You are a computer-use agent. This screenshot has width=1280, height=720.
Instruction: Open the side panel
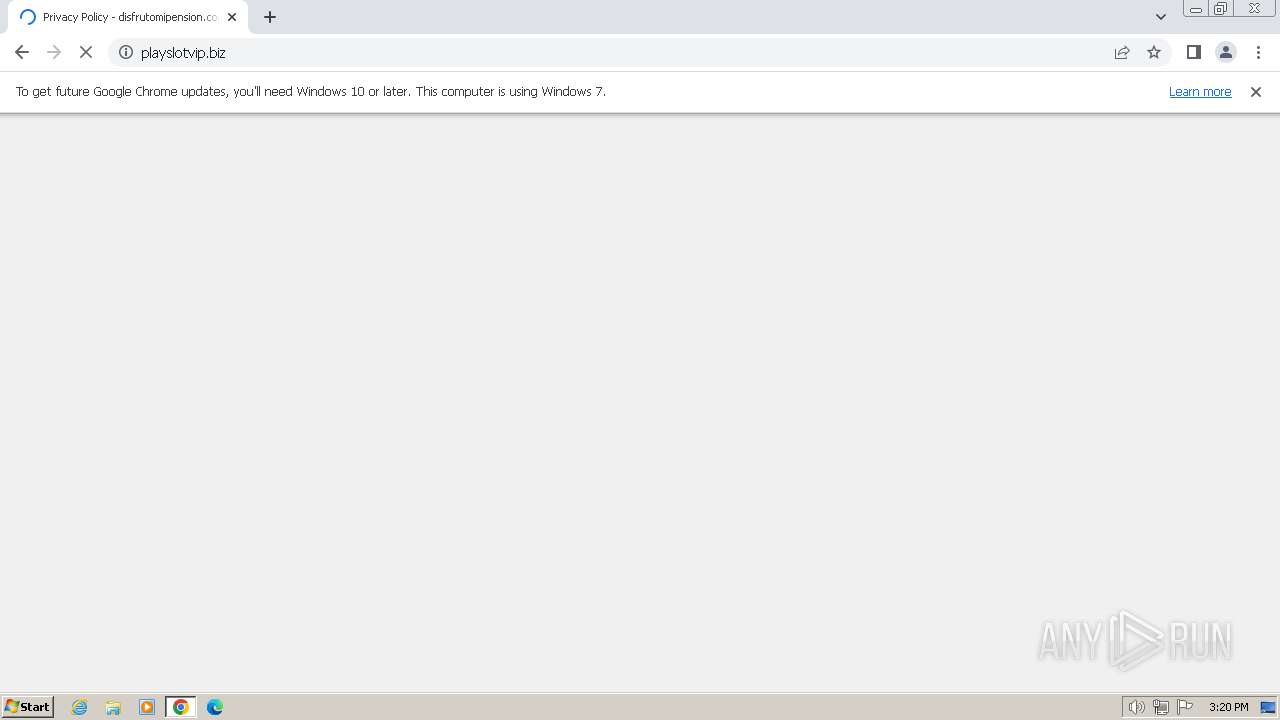coord(1194,52)
